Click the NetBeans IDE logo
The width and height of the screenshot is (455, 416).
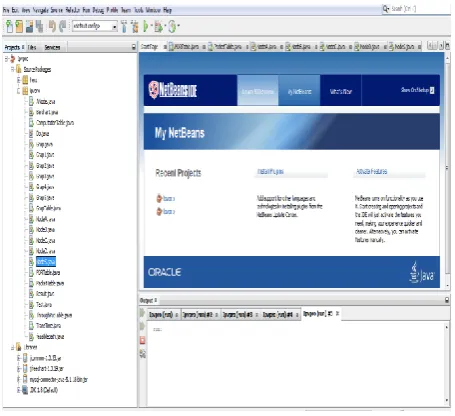point(173,90)
